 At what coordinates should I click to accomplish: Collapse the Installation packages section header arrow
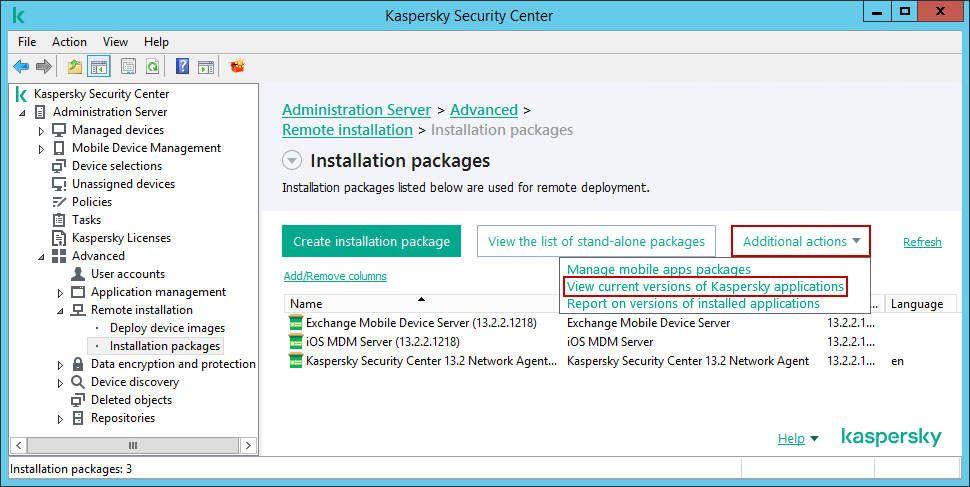pyautogui.click(x=291, y=161)
